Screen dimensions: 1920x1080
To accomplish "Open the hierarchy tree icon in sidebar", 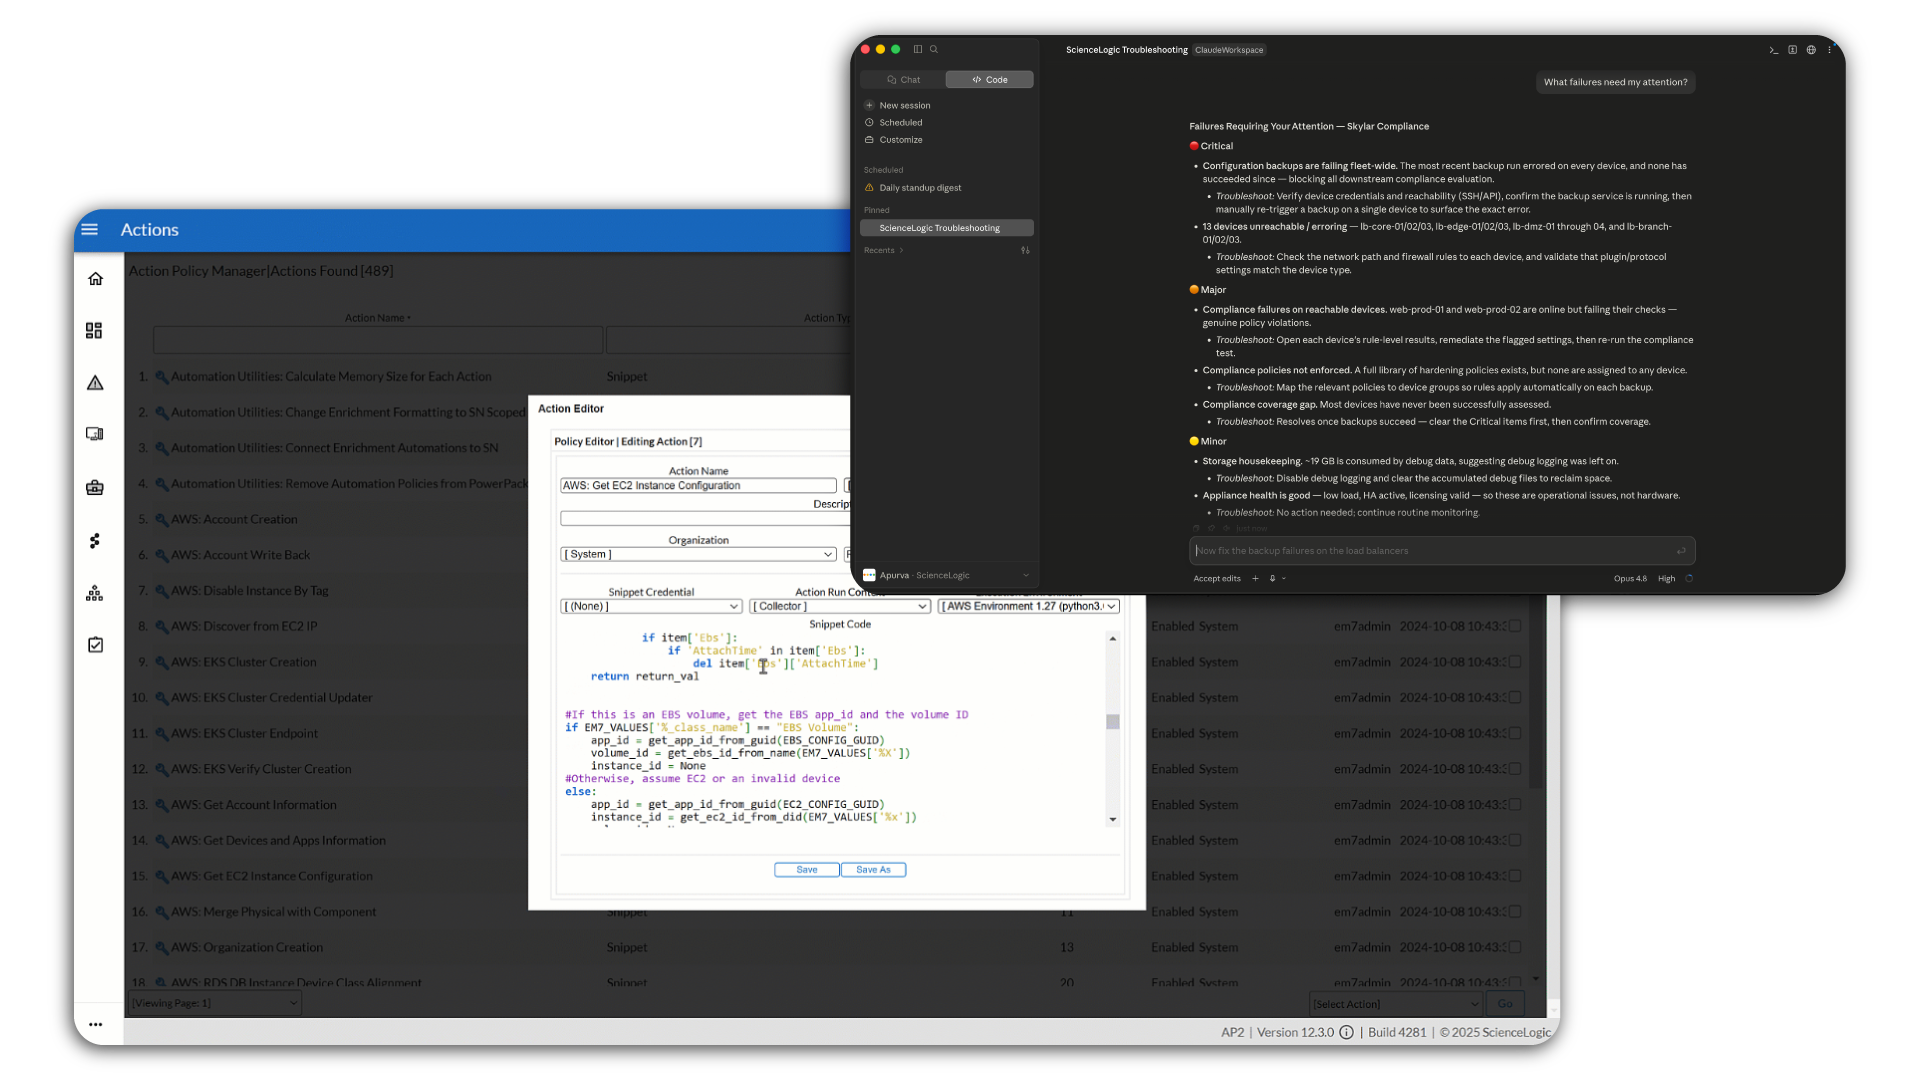I will pos(94,594).
